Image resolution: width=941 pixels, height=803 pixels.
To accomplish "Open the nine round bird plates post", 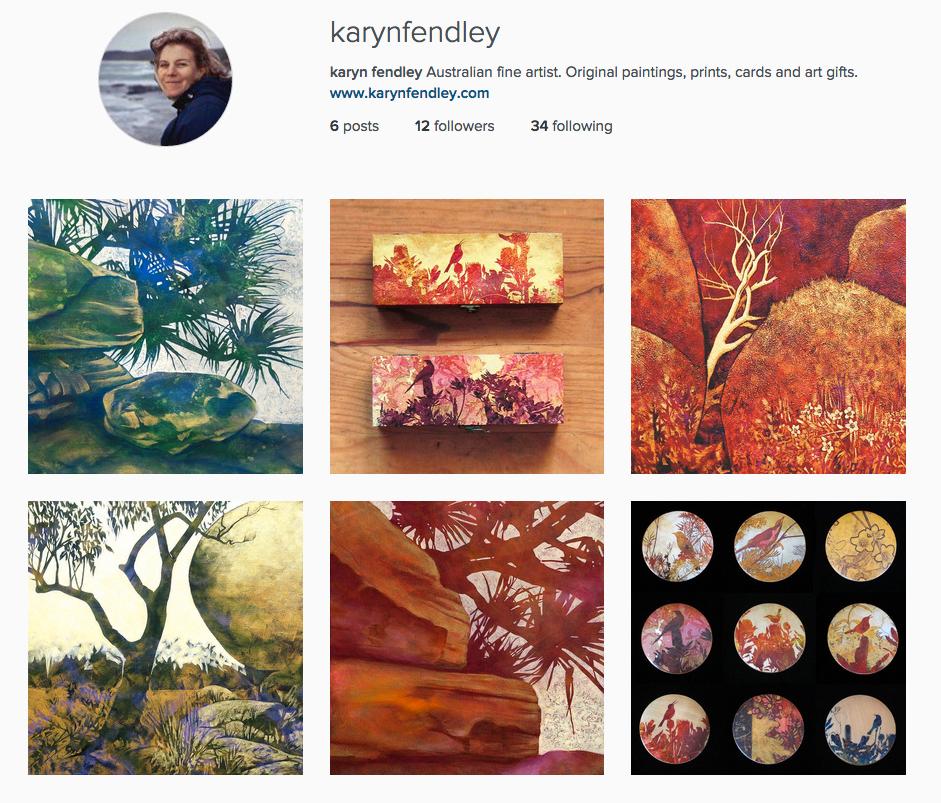I will pyautogui.click(x=768, y=638).
